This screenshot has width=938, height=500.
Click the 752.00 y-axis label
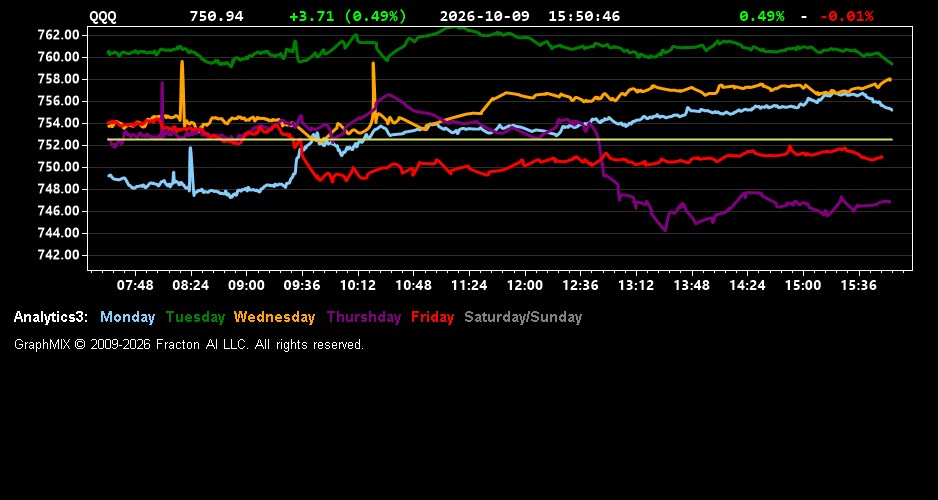tap(60, 145)
